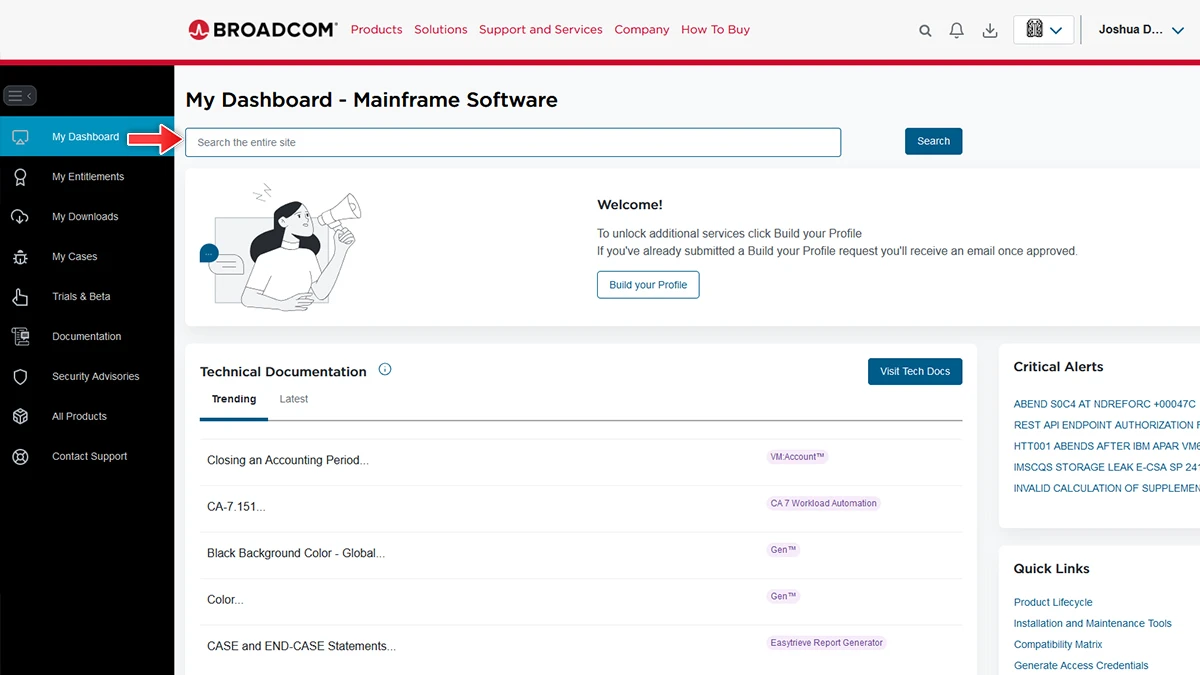Screen dimensions: 1200x675
Task: Open Generate Access Credentials quick link
Action: click(x=1081, y=665)
